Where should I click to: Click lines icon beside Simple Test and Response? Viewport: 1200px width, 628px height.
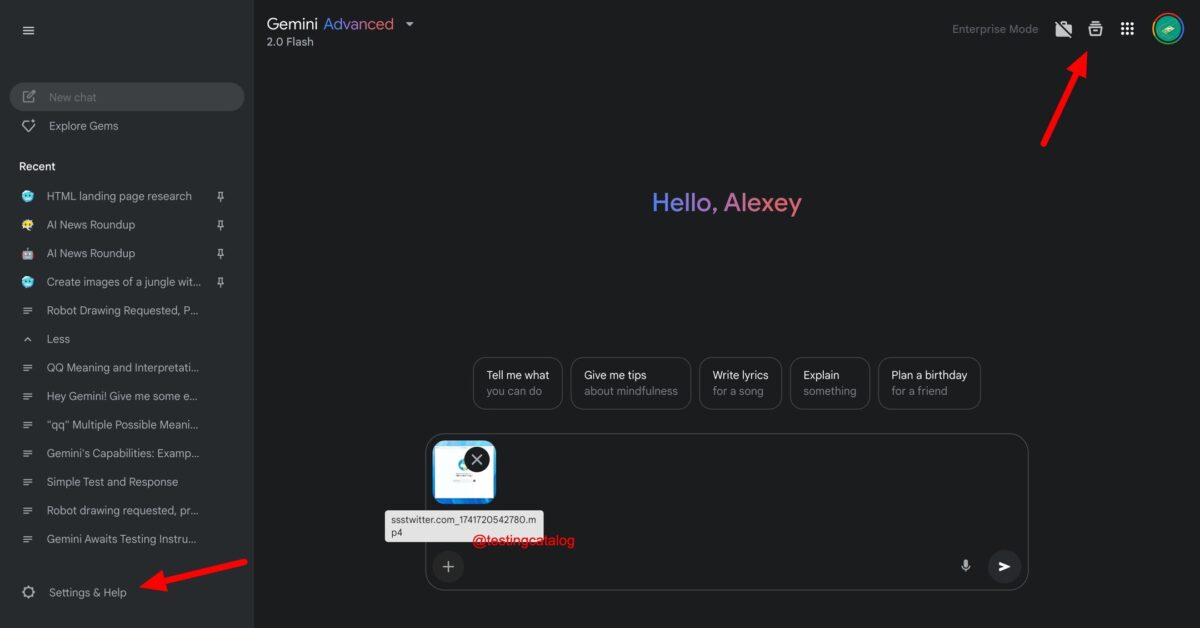coord(28,482)
